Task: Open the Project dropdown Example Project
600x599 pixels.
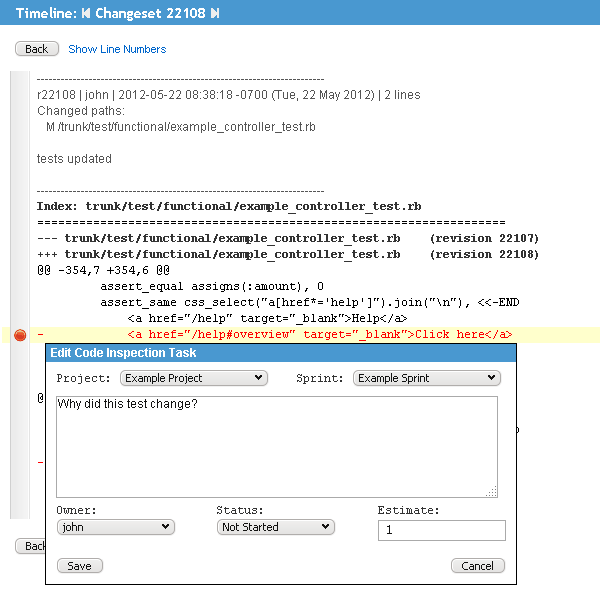Action: [194, 378]
